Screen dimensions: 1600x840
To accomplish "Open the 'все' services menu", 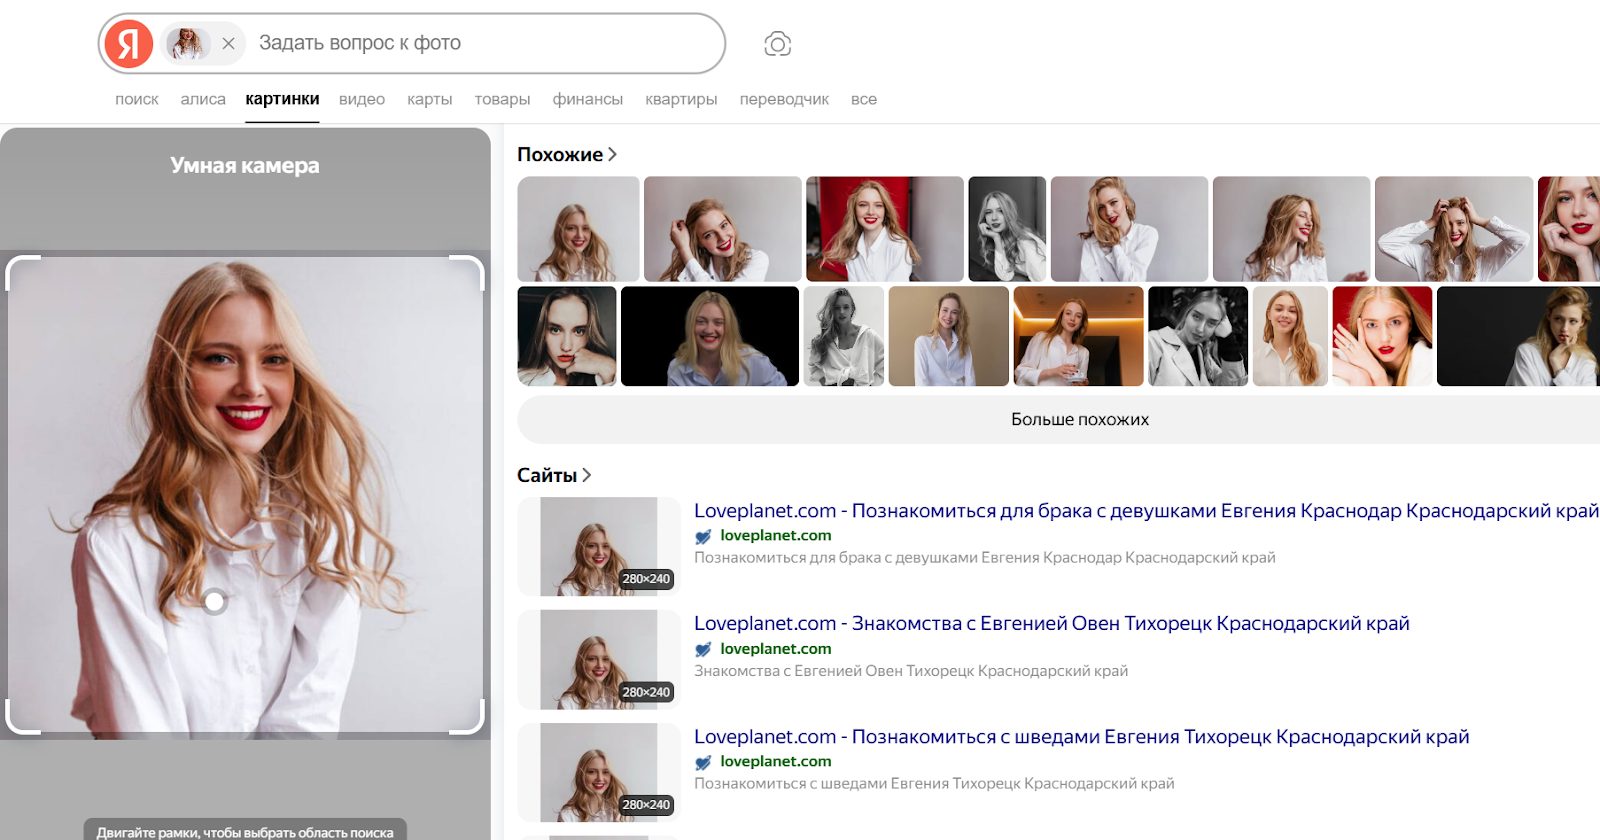I will click(x=864, y=99).
